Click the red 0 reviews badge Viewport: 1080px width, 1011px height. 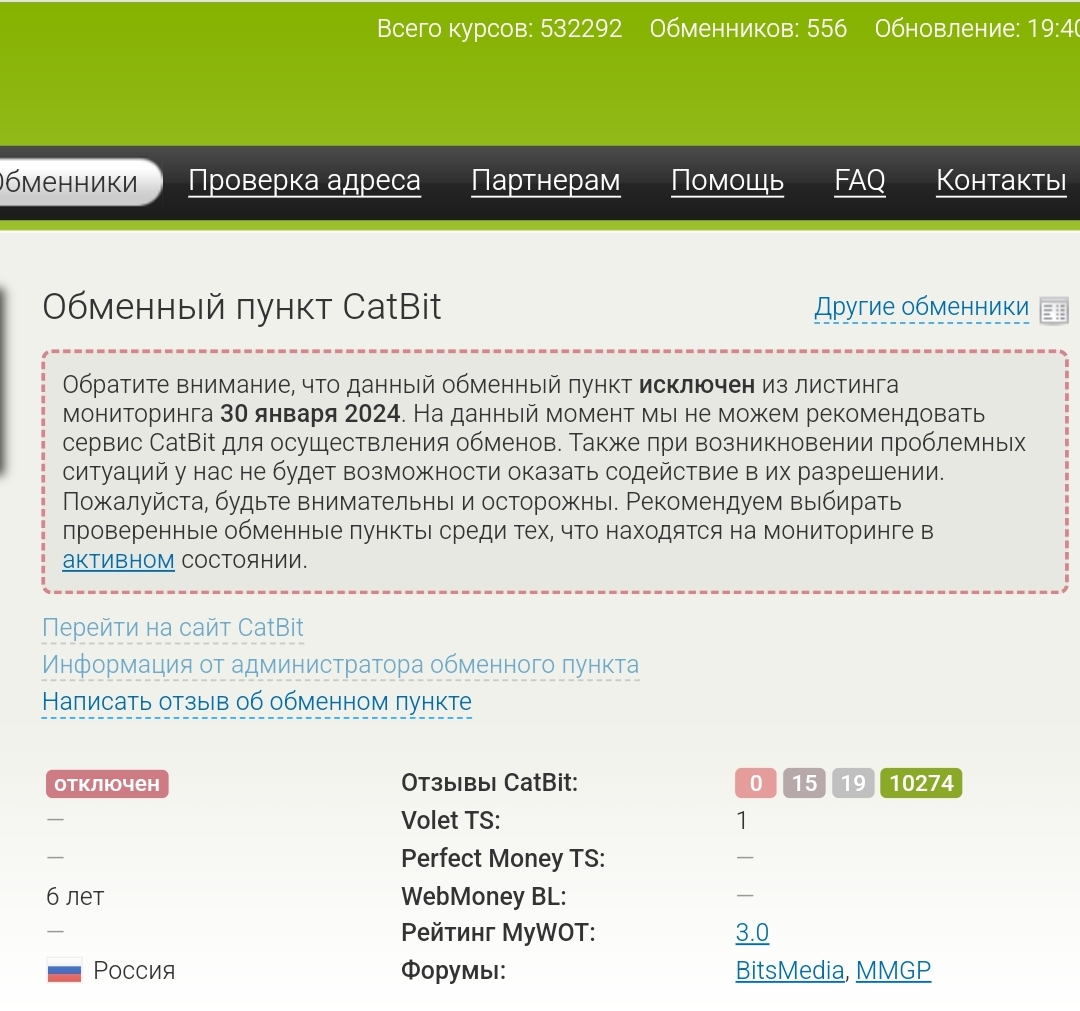click(756, 783)
